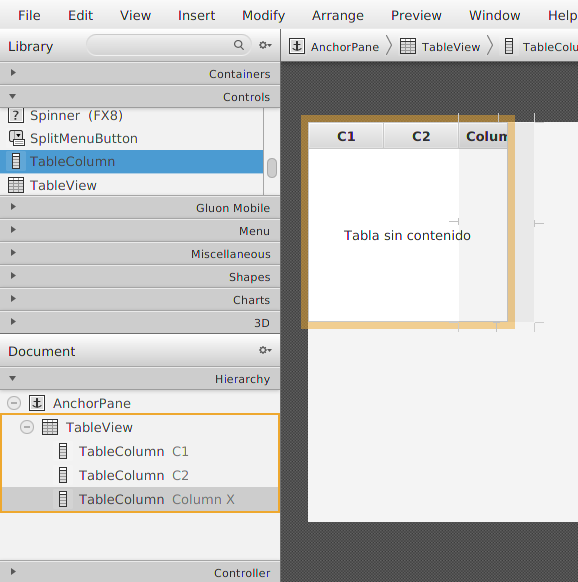Click the TableView icon in breadcrumb bar
The width and height of the screenshot is (578, 582).
(x=408, y=46)
